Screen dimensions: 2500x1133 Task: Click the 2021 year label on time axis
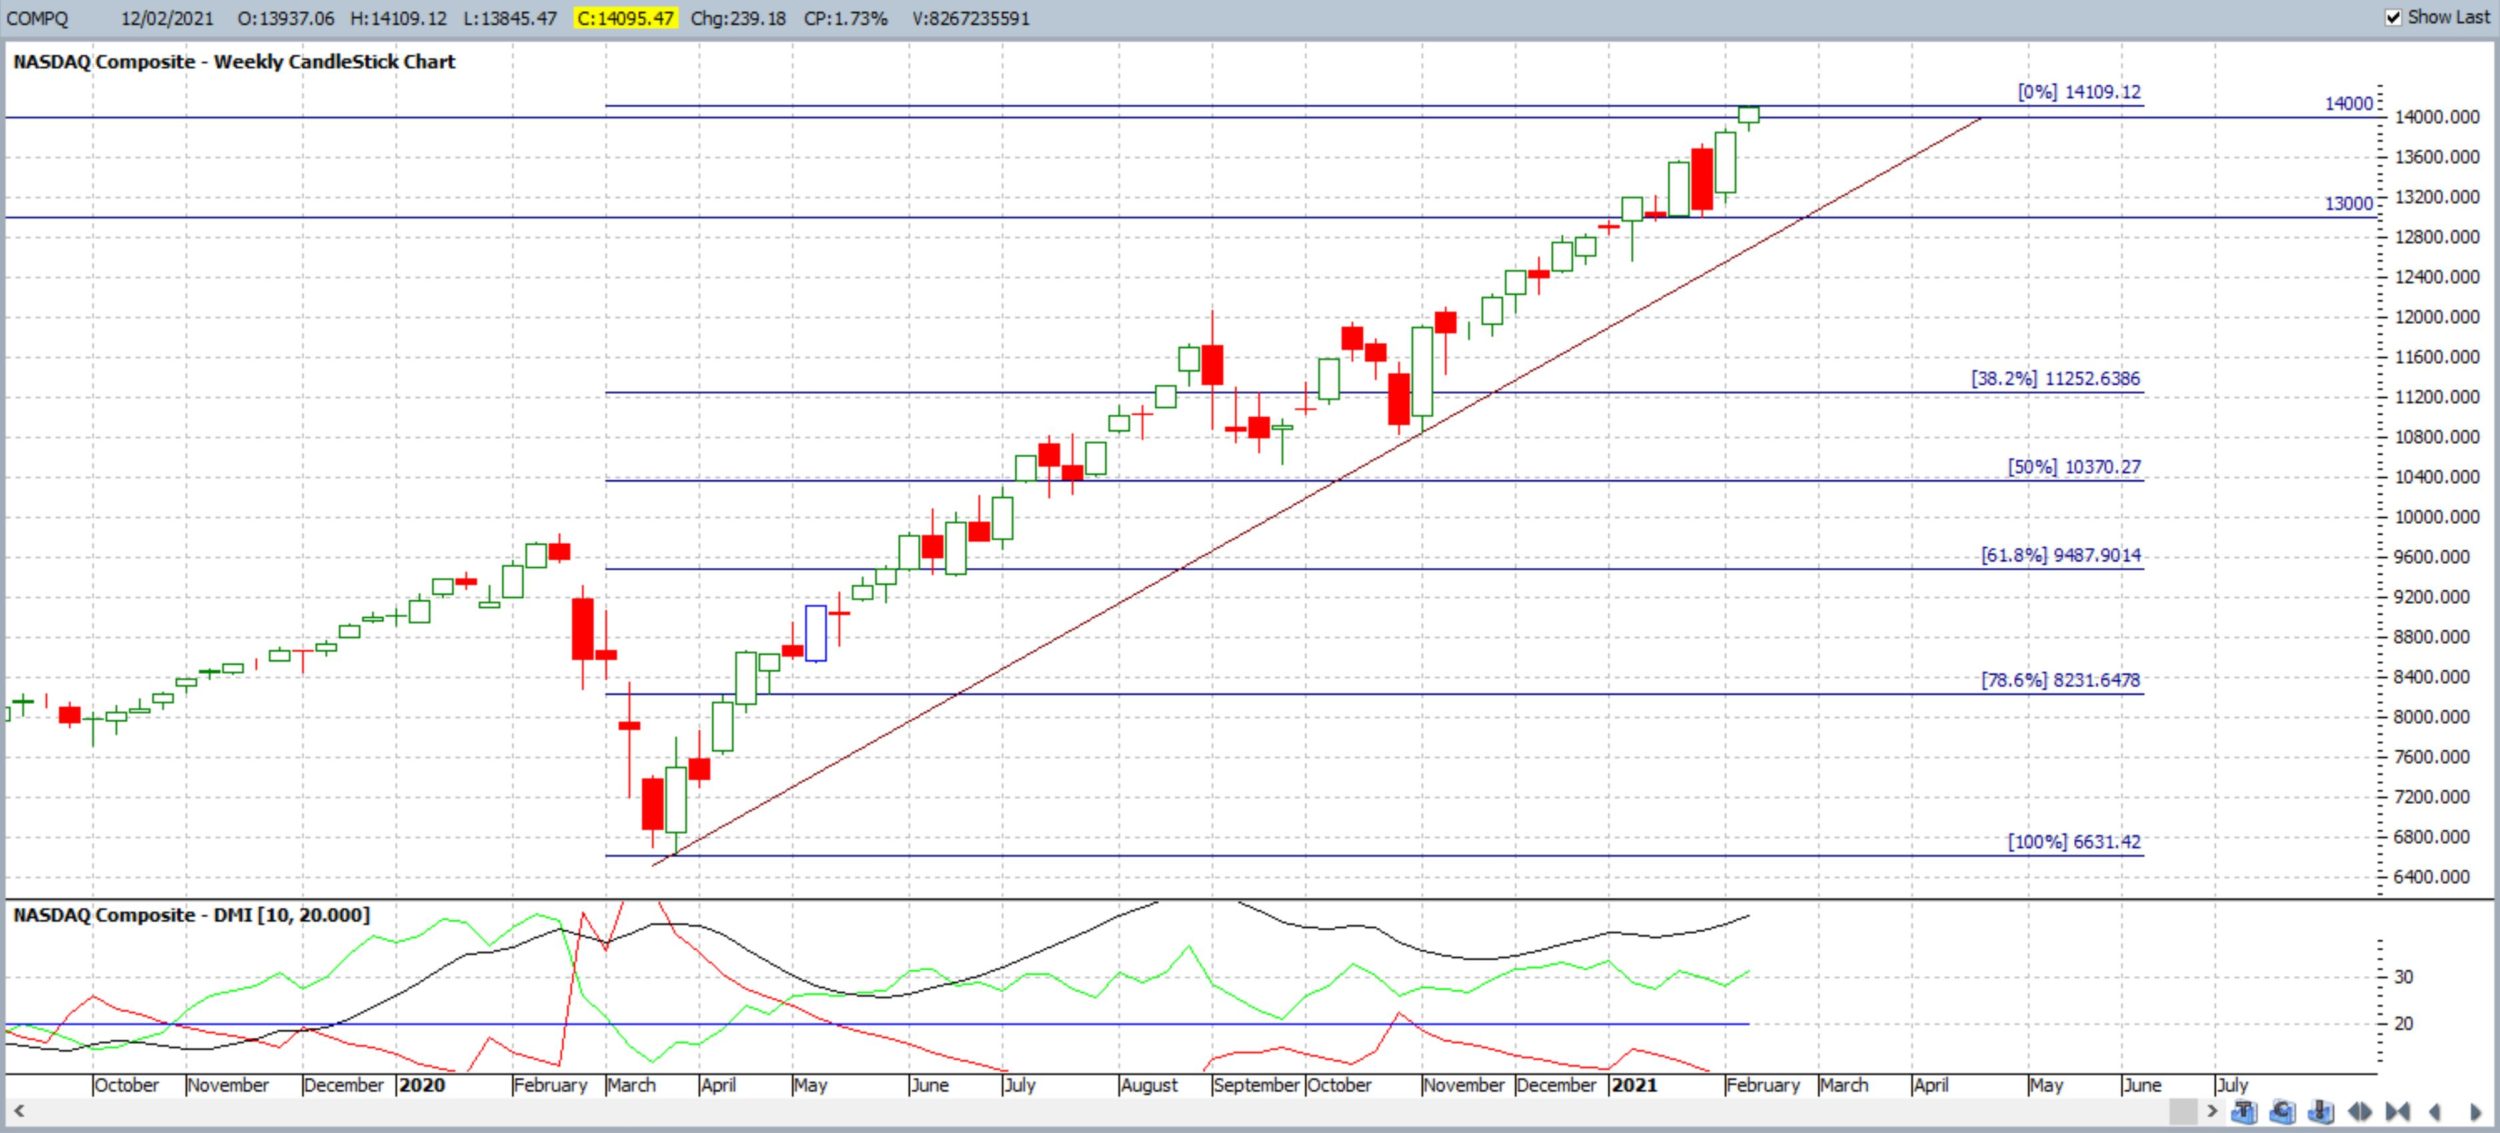click(x=1634, y=1085)
